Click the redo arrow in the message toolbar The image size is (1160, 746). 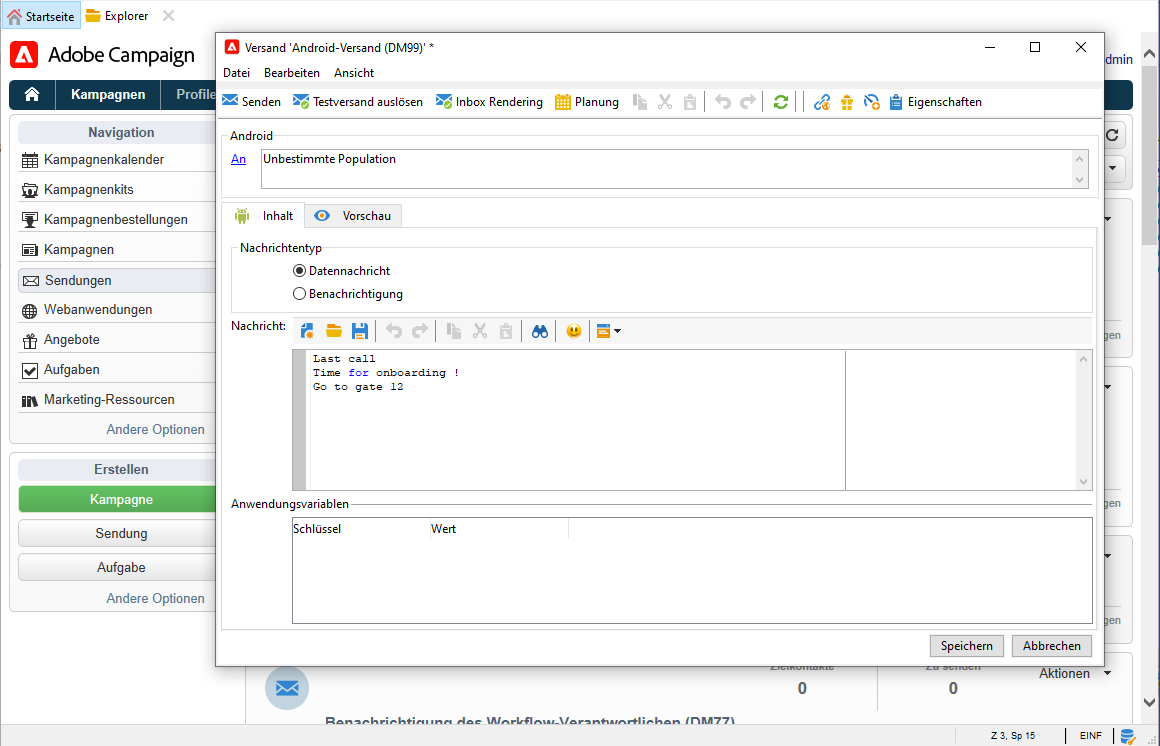[419, 331]
